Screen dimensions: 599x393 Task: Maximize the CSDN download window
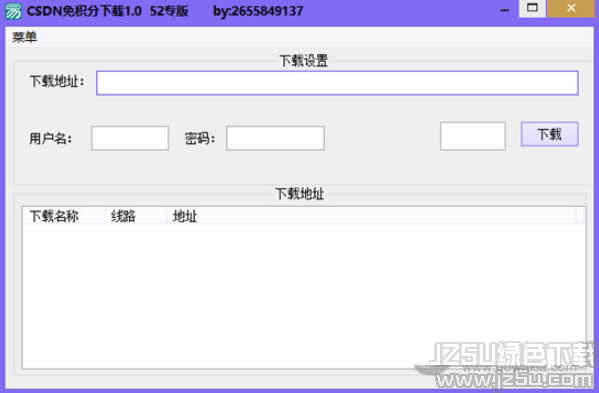(x=532, y=8)
